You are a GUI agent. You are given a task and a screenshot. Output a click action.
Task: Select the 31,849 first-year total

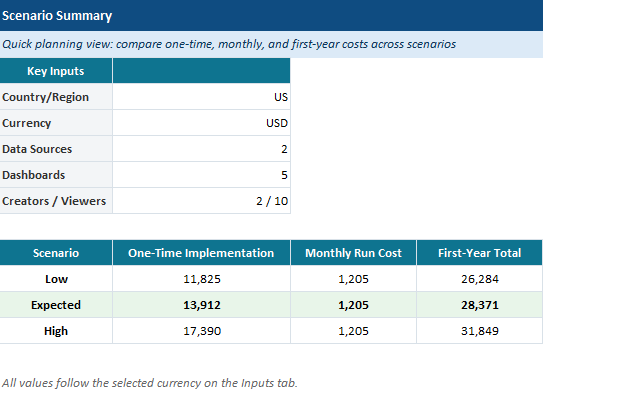click(x=479, y=331)
